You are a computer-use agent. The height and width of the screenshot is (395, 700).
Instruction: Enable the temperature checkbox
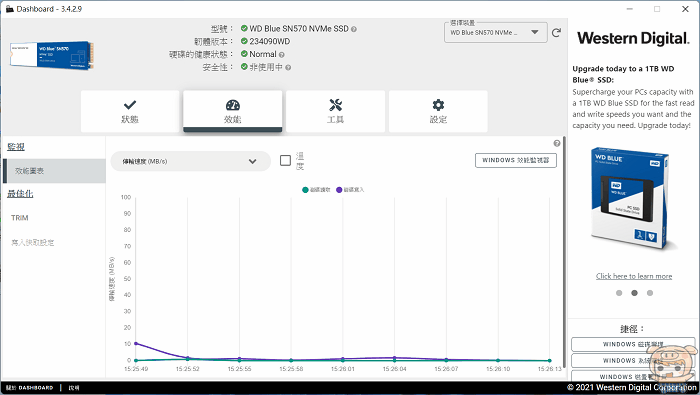pos(285,160)
